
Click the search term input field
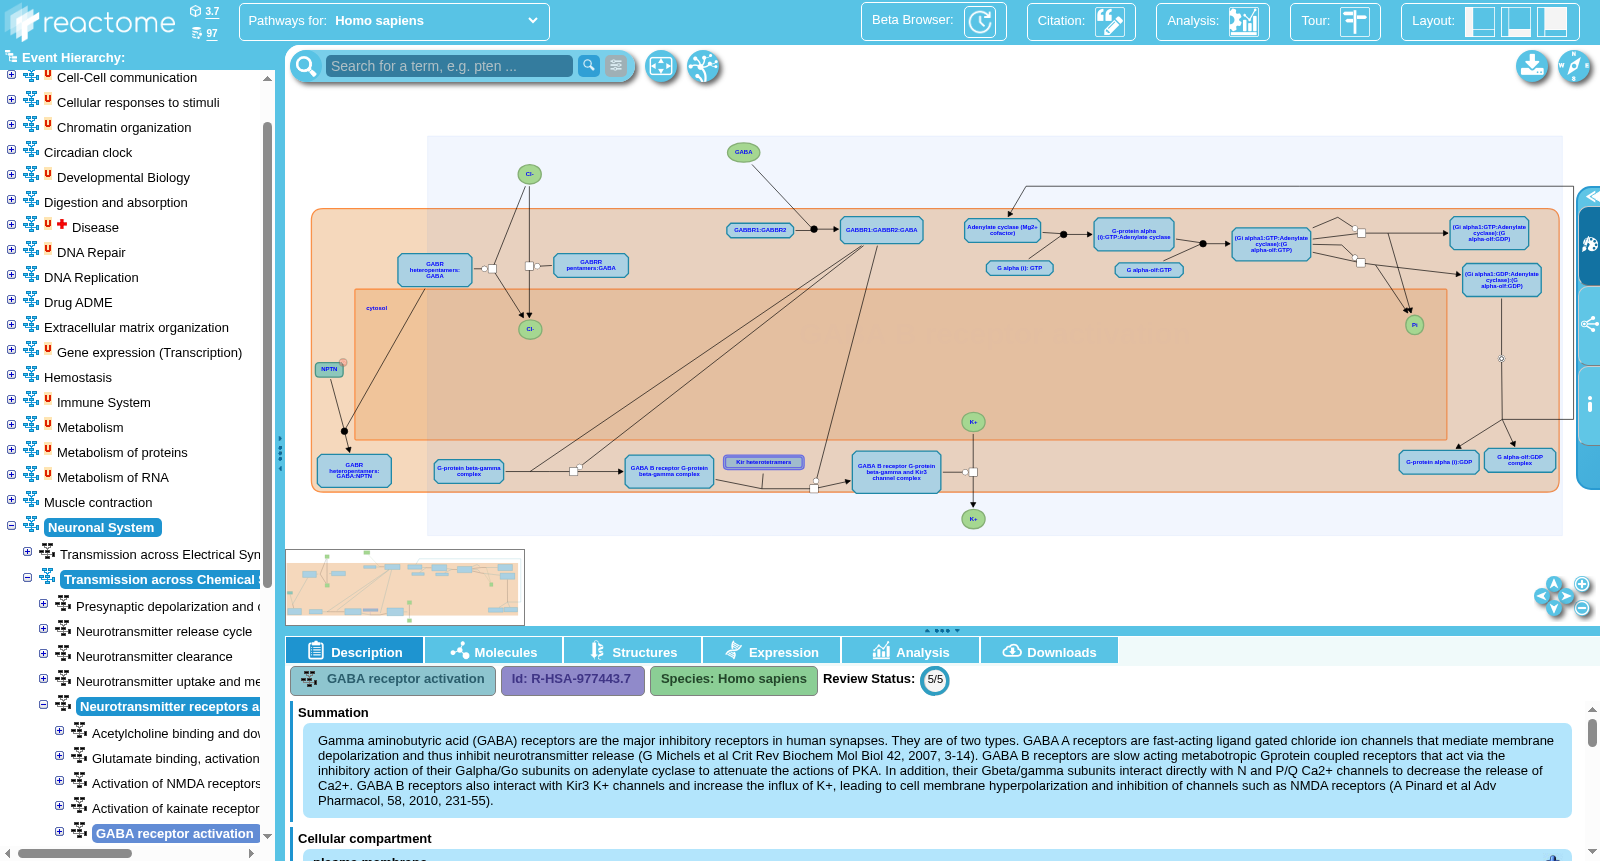(x=449, y=66)
